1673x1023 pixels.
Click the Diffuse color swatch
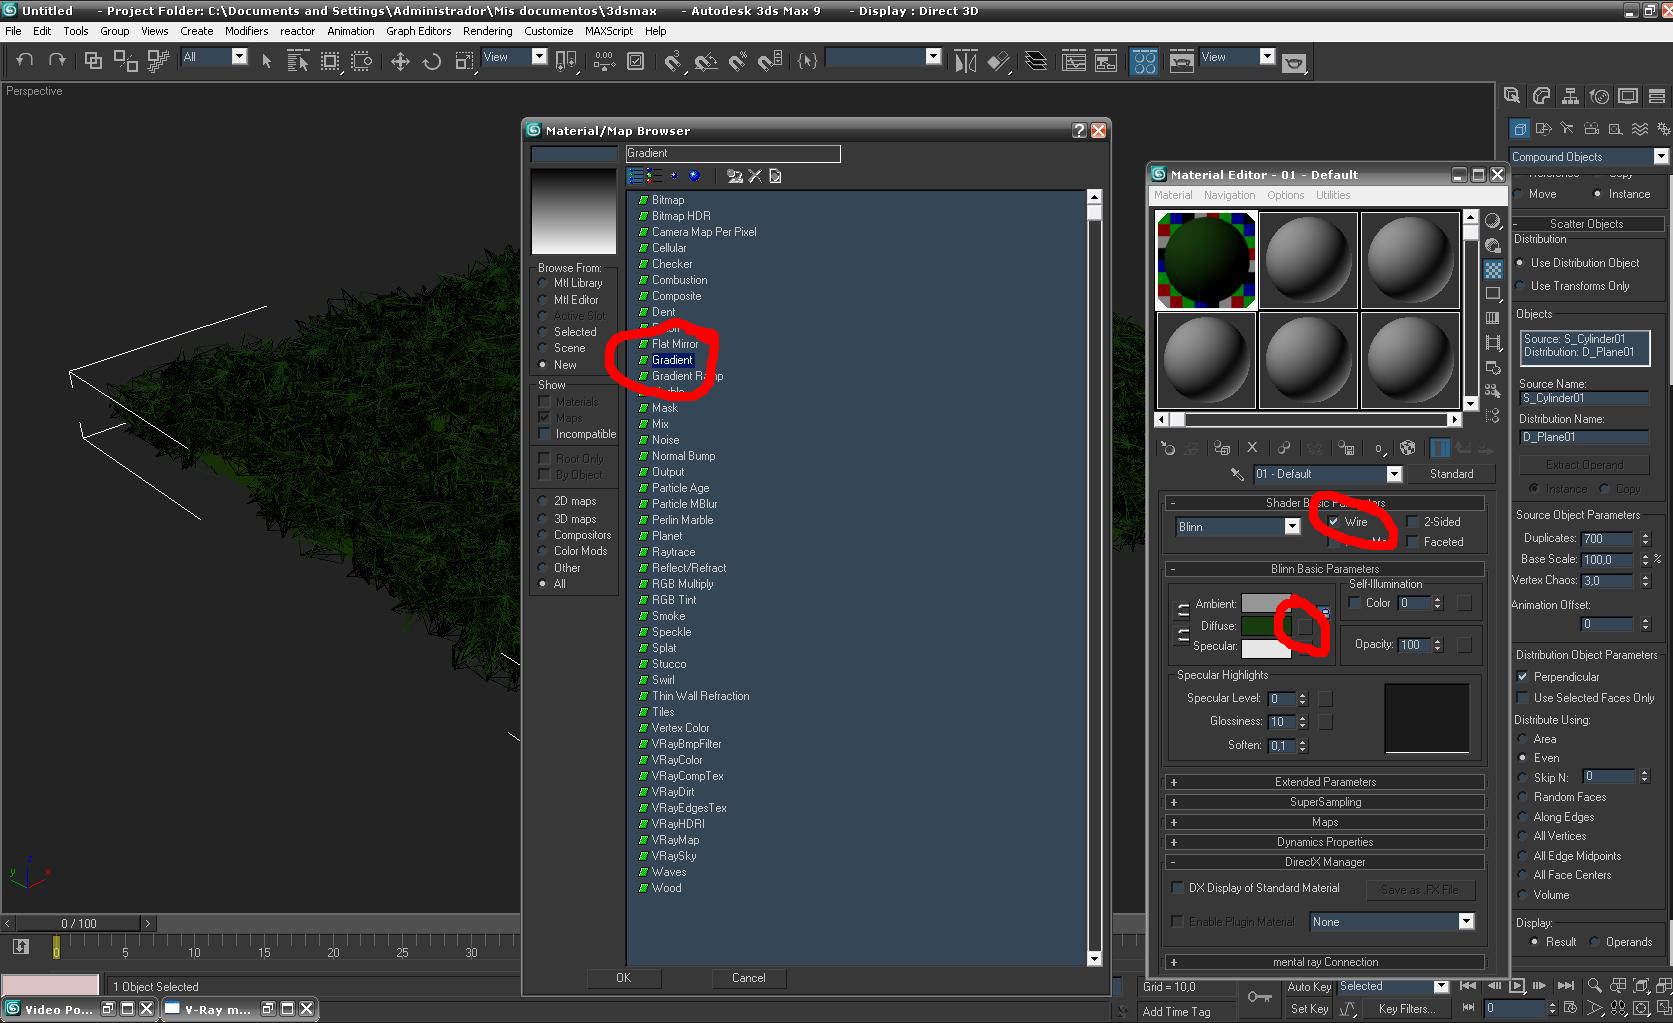pyautogui.click(x=1265, y=626)
